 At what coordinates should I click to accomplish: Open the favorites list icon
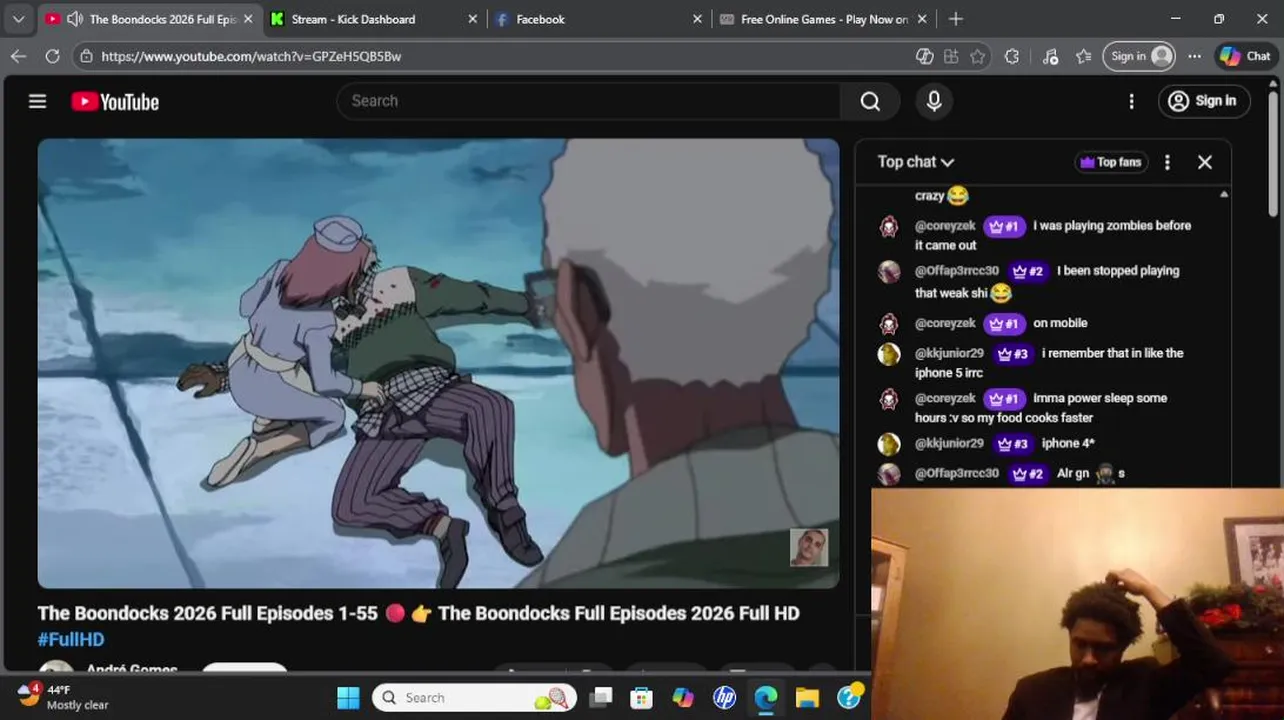1083,56
